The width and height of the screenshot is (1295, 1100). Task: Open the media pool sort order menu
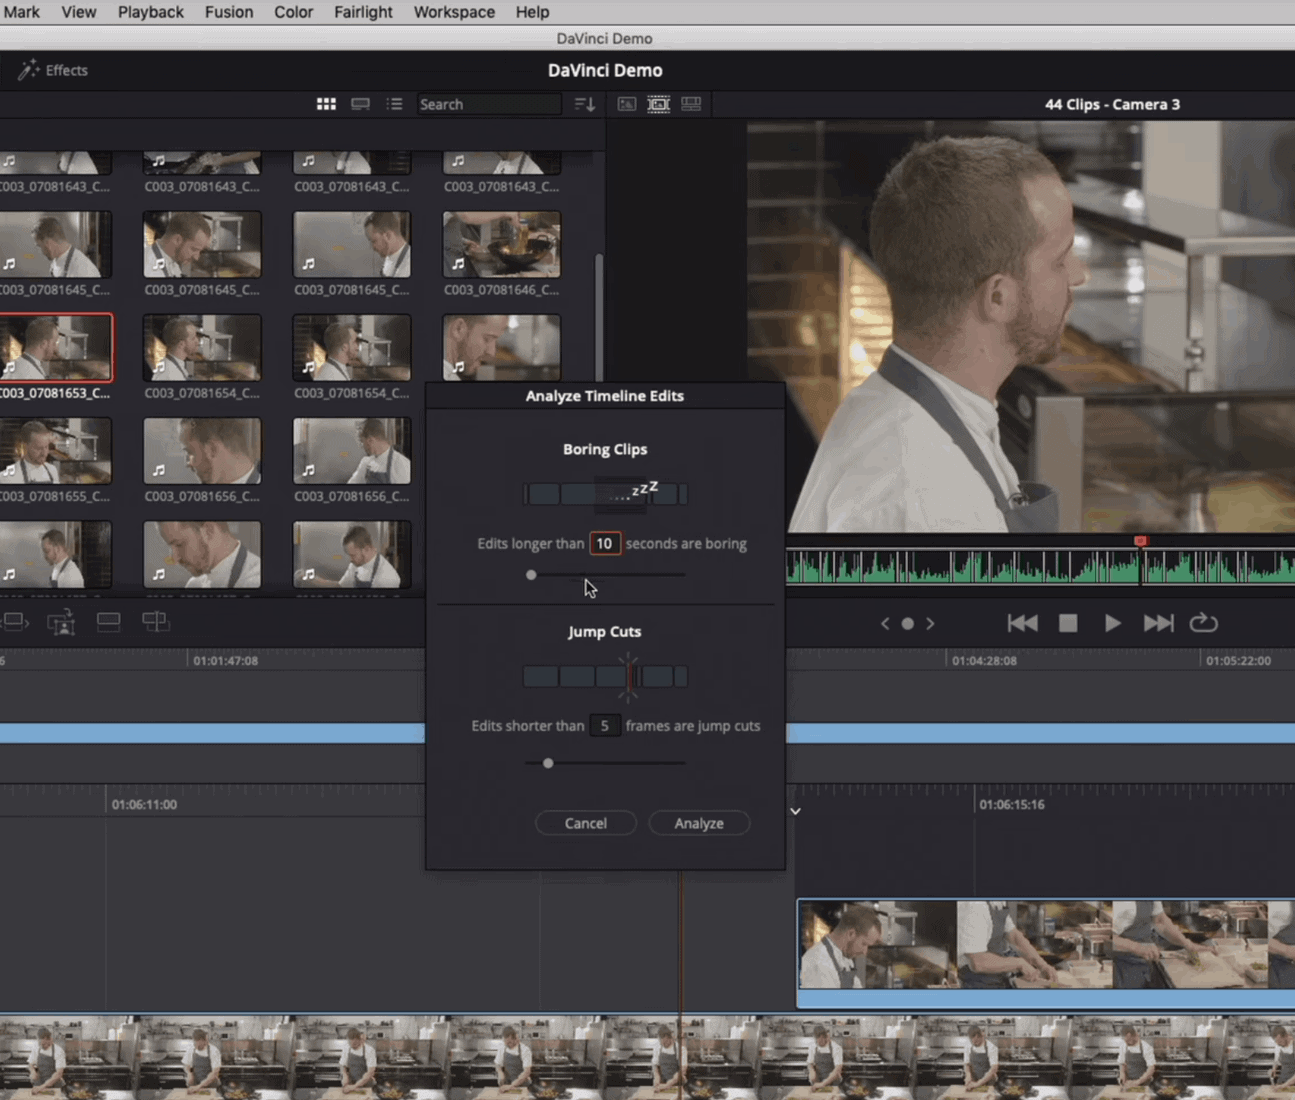(x=585, y=104)
